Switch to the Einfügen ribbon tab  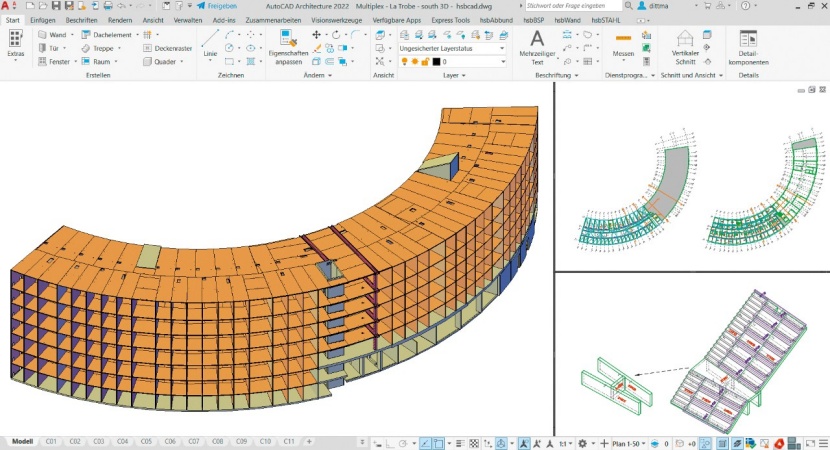(x=43, y=20)
